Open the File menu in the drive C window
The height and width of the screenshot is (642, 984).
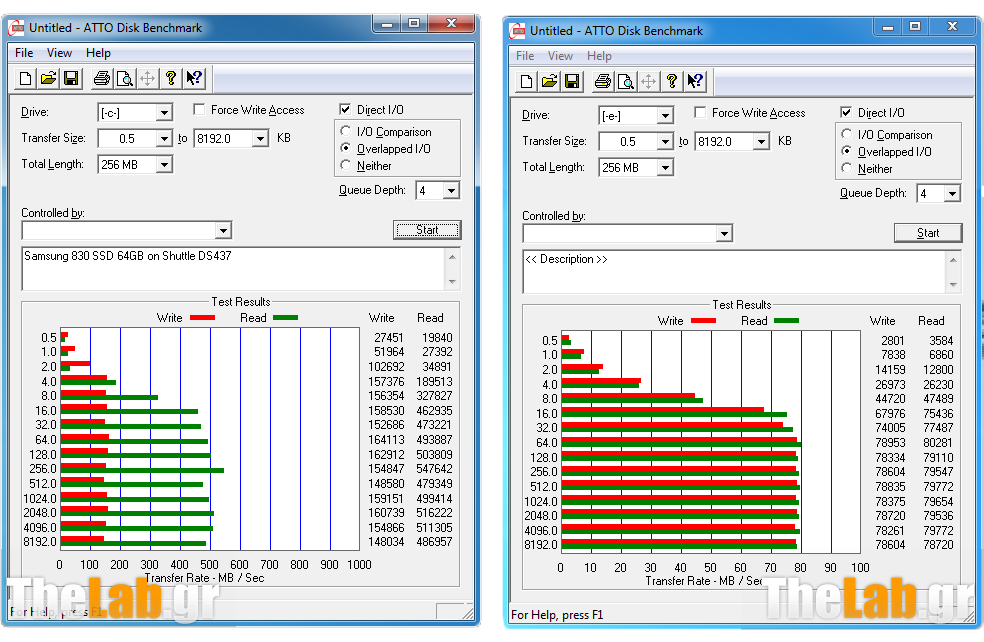[x=24, y=53]
